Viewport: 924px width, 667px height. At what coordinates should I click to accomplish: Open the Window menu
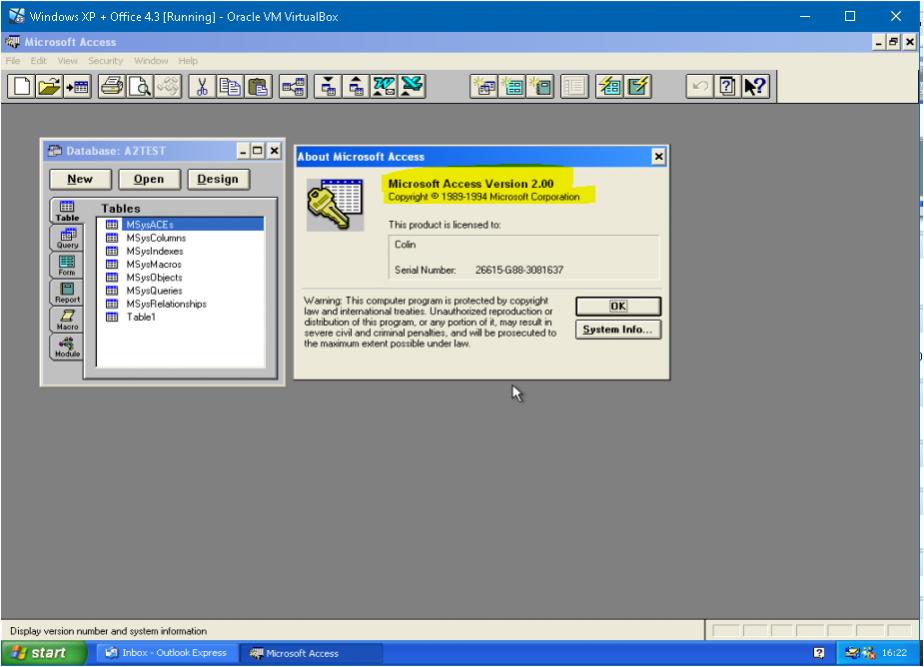(151, 61)
